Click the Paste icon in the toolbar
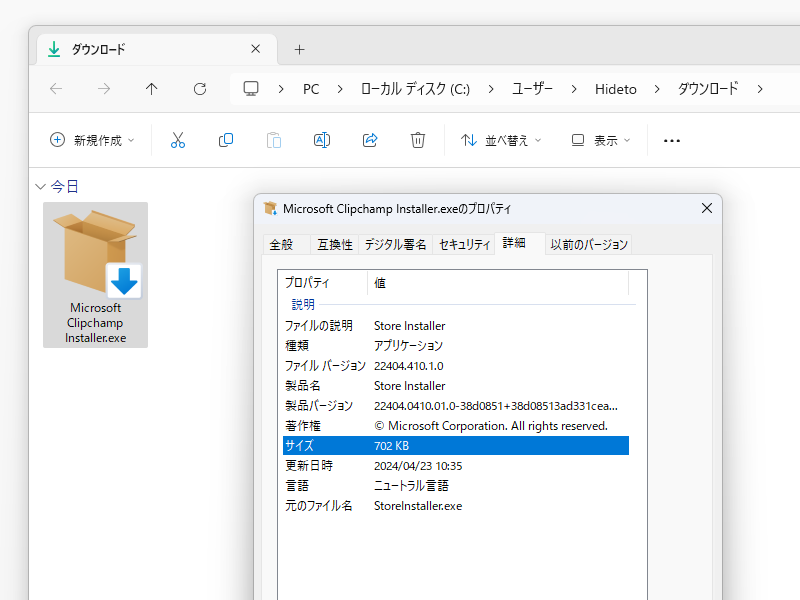The width and height of the screenshot is (800, 600). pyautogui.click(x=273, y=140)
